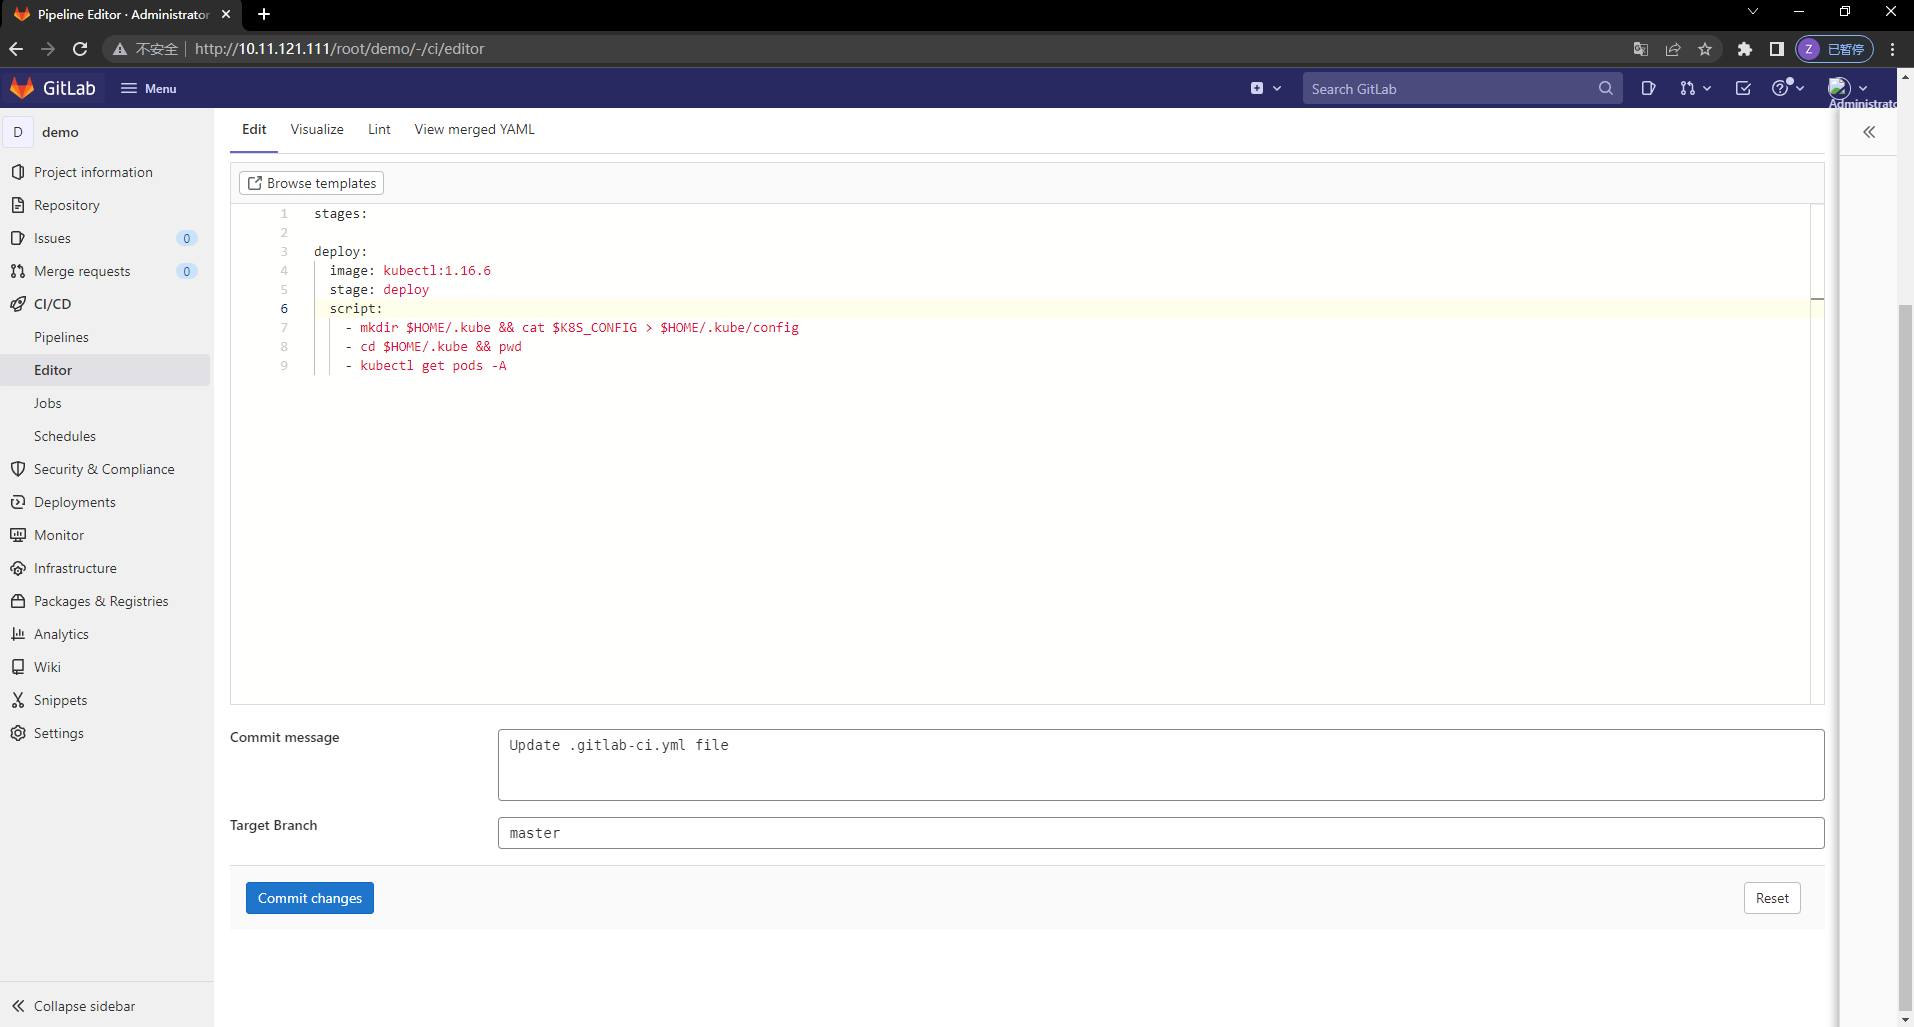Click the browser forward arrow
1914x1027 pixels.
pyautogui.click(x=48, y=49)
